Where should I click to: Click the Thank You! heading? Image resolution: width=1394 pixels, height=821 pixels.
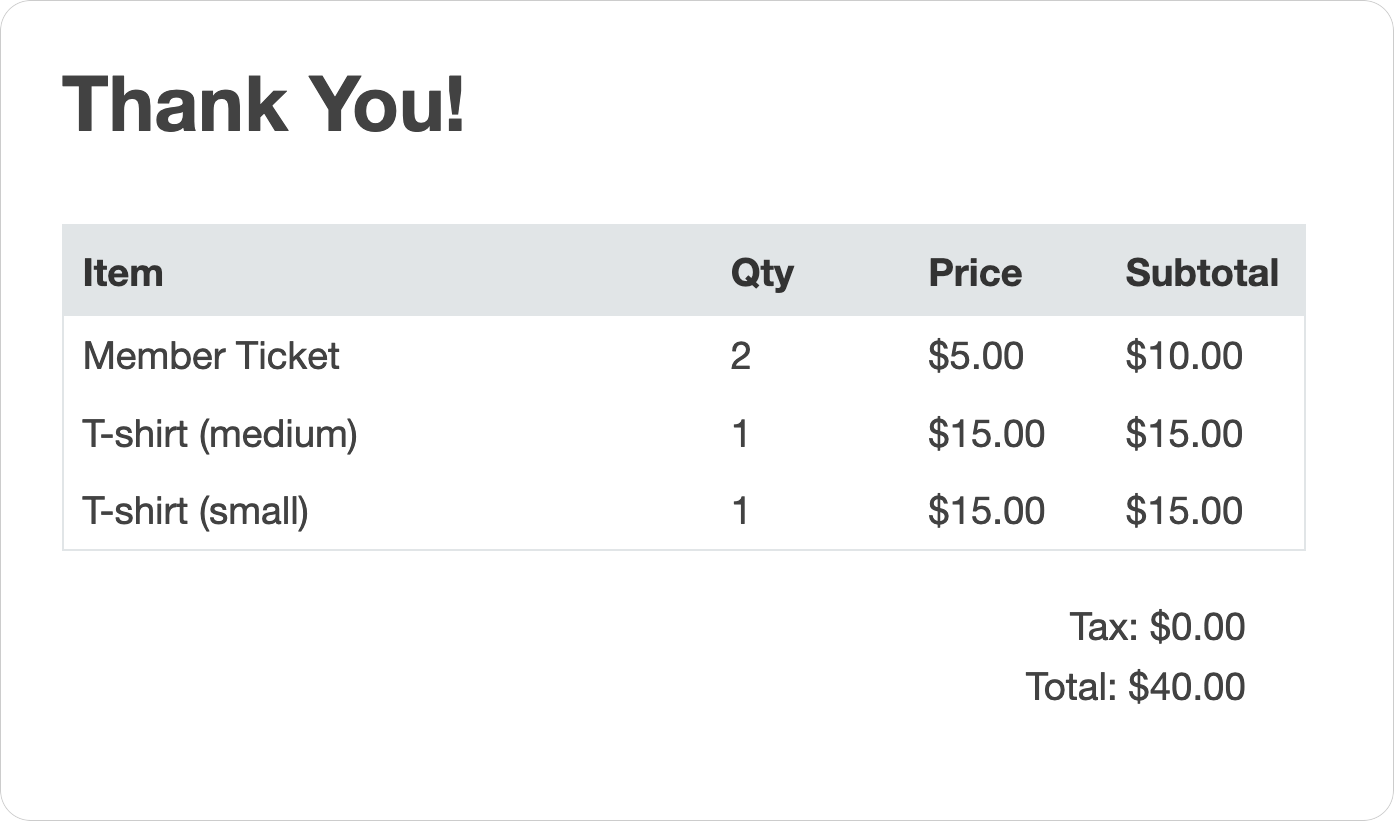[x=264, y=104]
